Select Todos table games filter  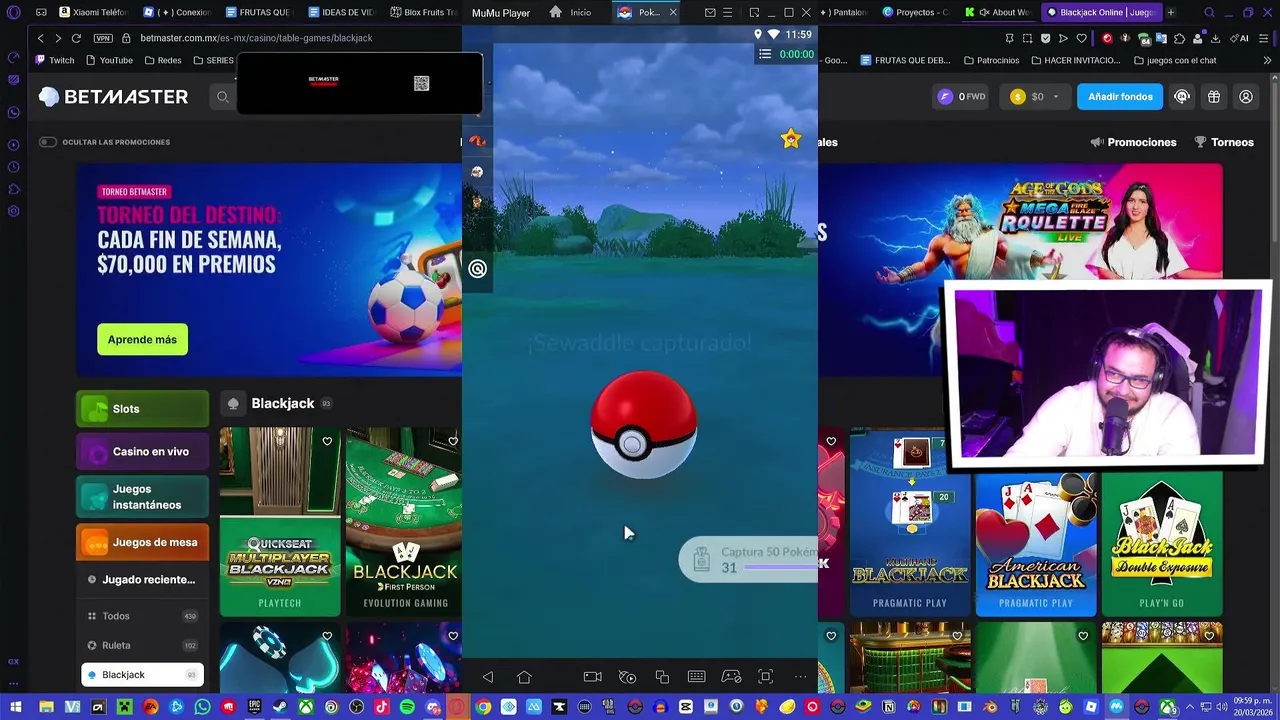point(142,616)
